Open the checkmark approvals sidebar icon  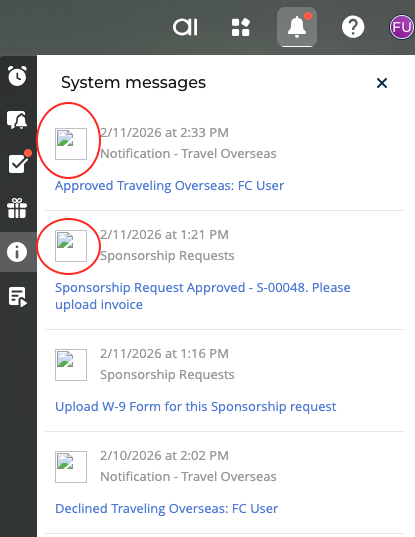pos(18,163)
